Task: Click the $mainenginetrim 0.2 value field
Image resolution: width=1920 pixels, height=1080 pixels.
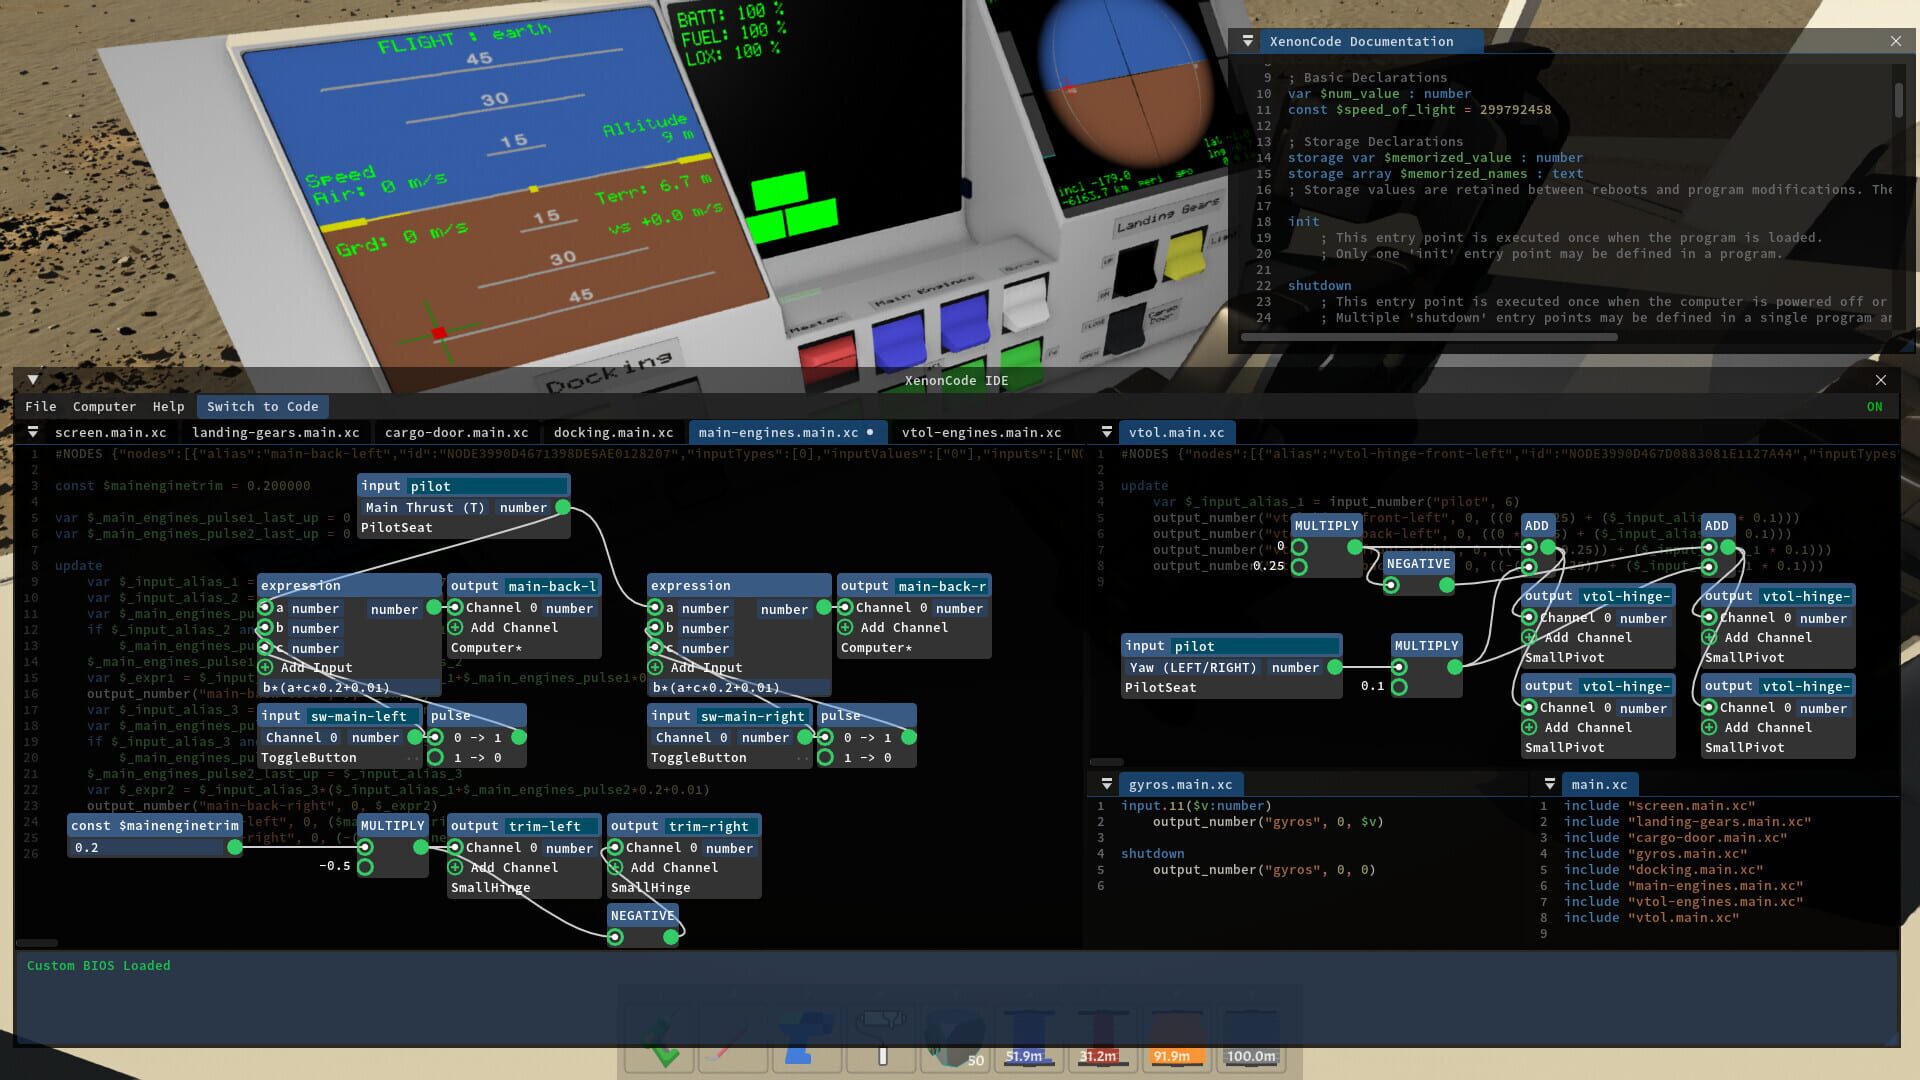Action: (148, 848)
